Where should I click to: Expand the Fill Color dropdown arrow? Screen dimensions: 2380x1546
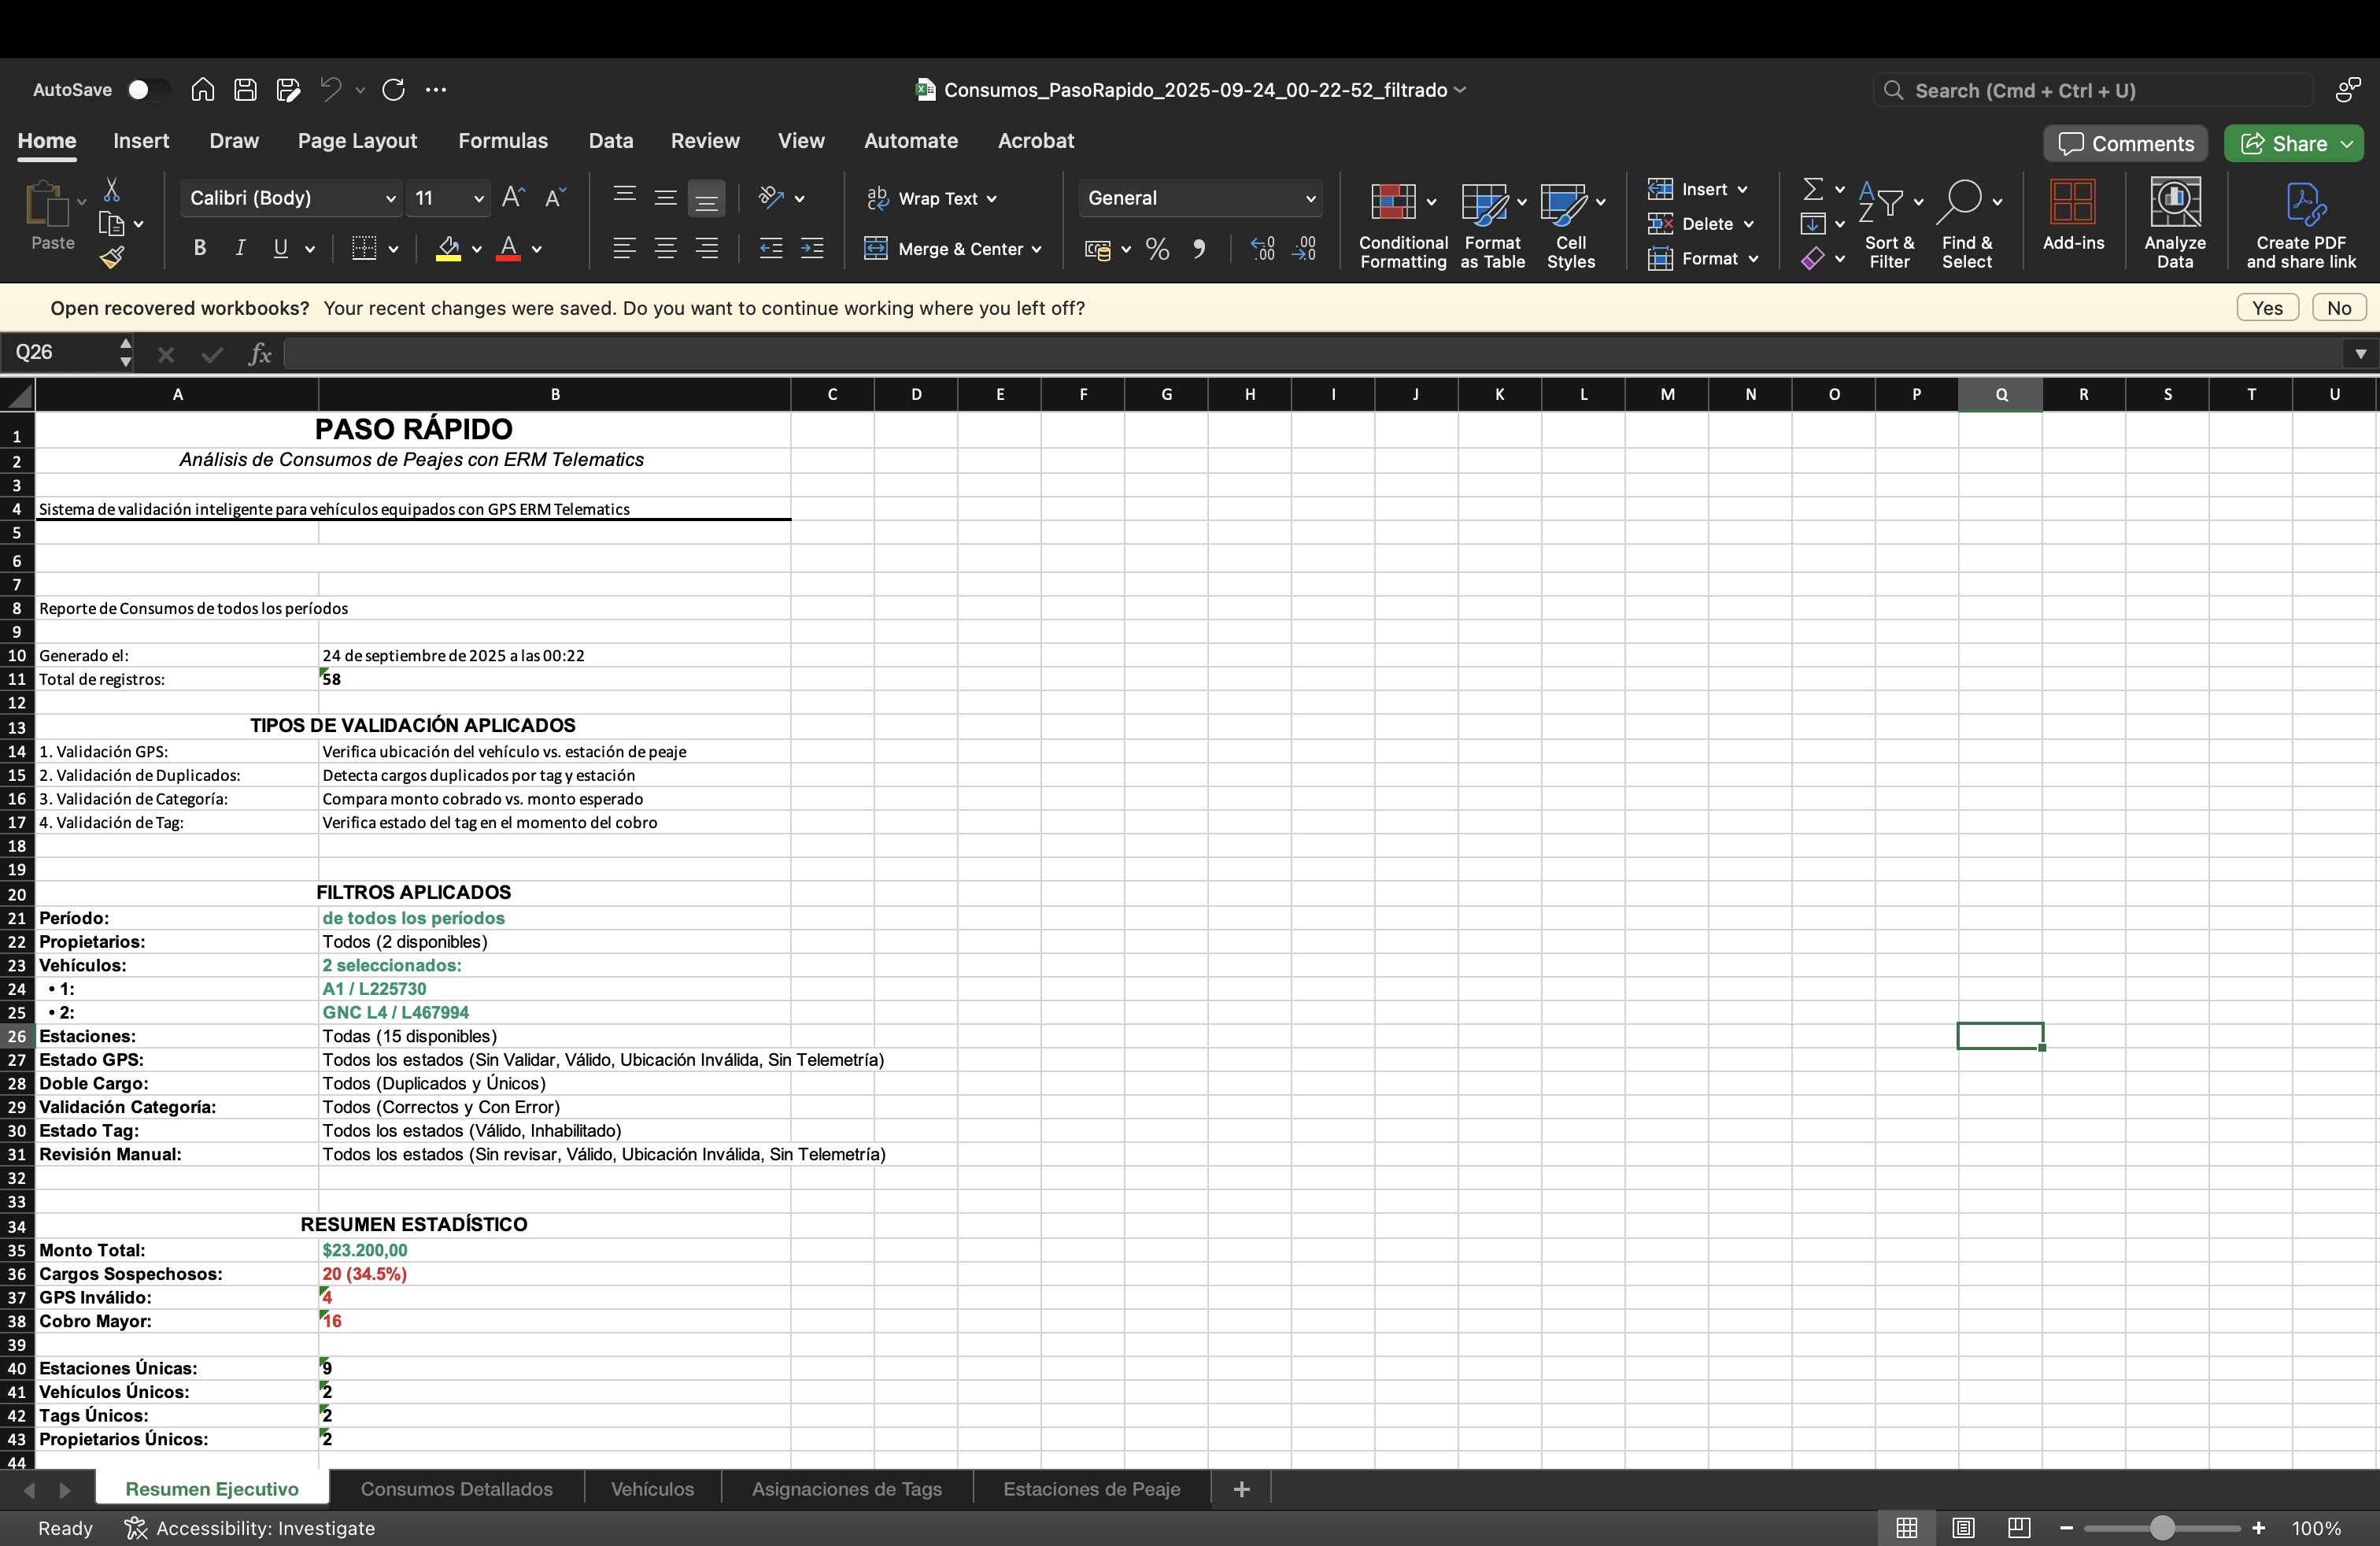[x=477, y=249]
